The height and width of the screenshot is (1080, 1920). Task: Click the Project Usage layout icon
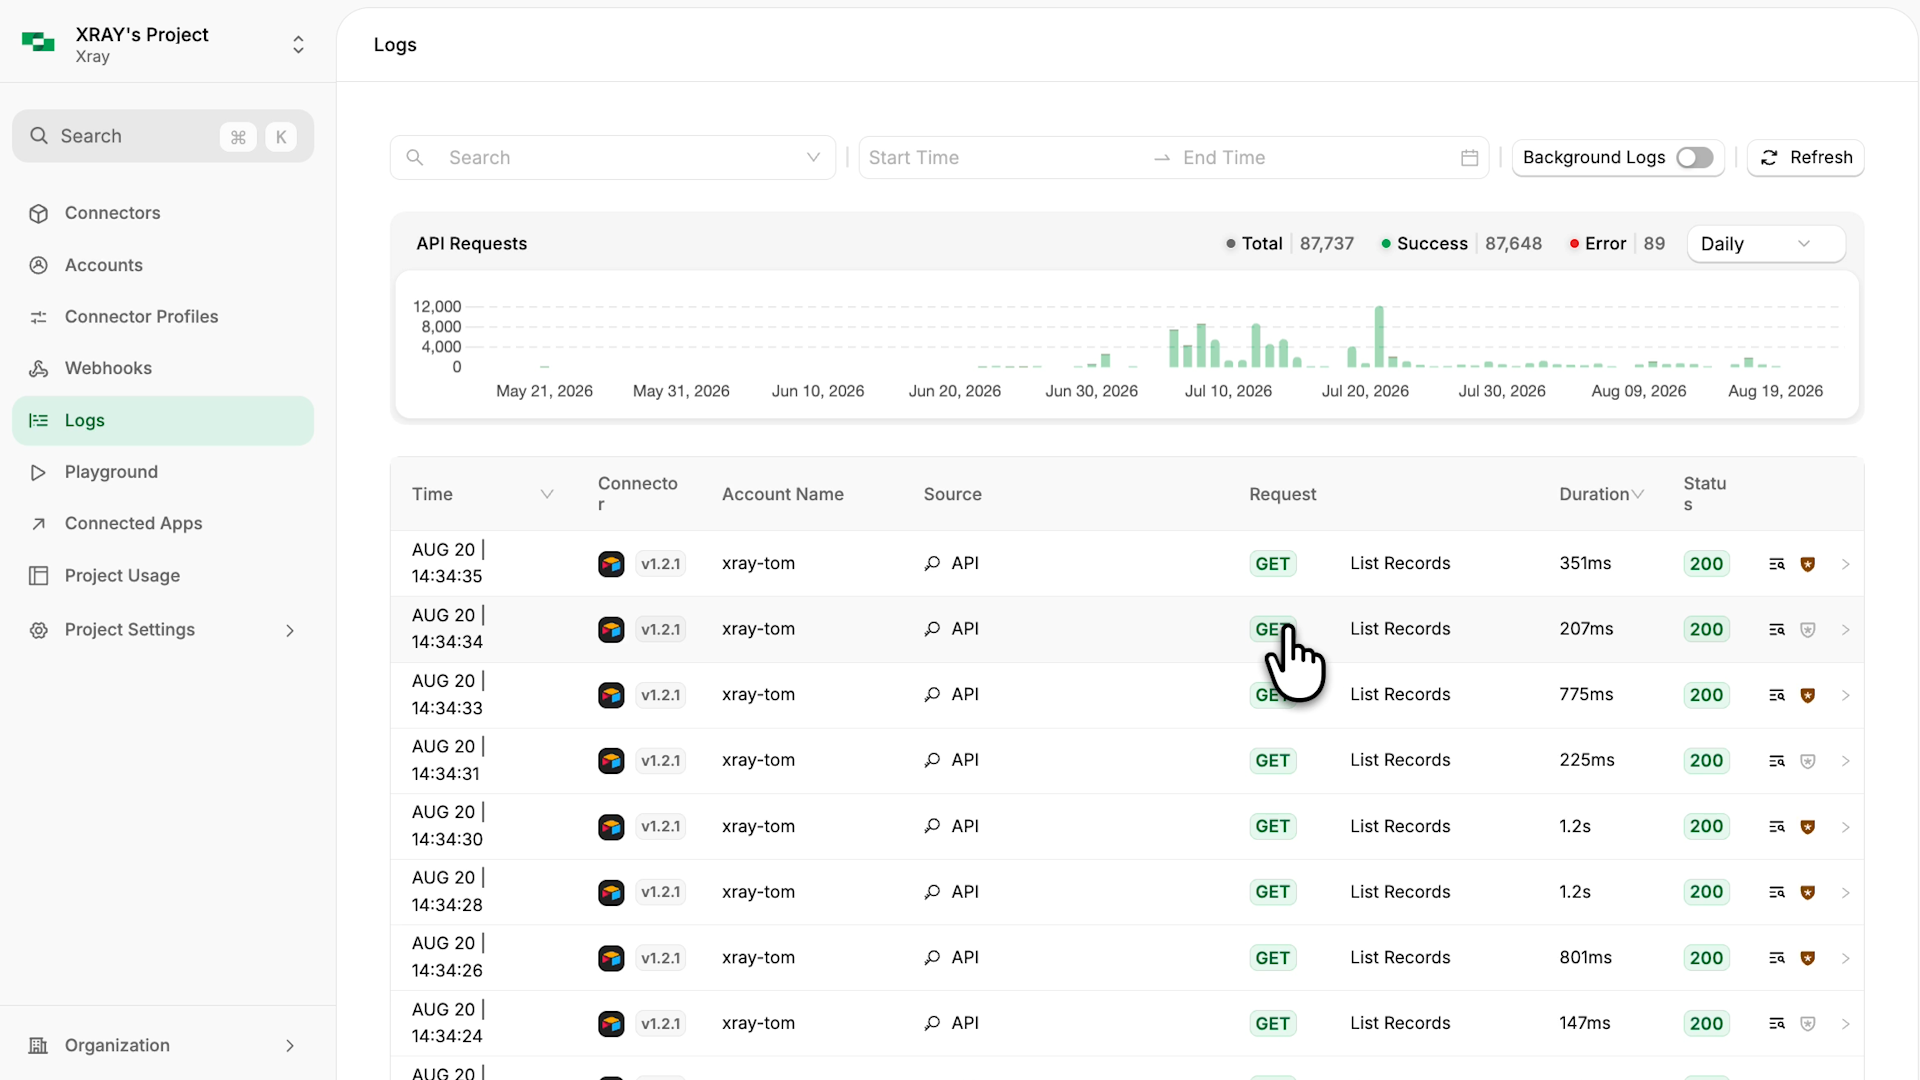pos(39,576)
